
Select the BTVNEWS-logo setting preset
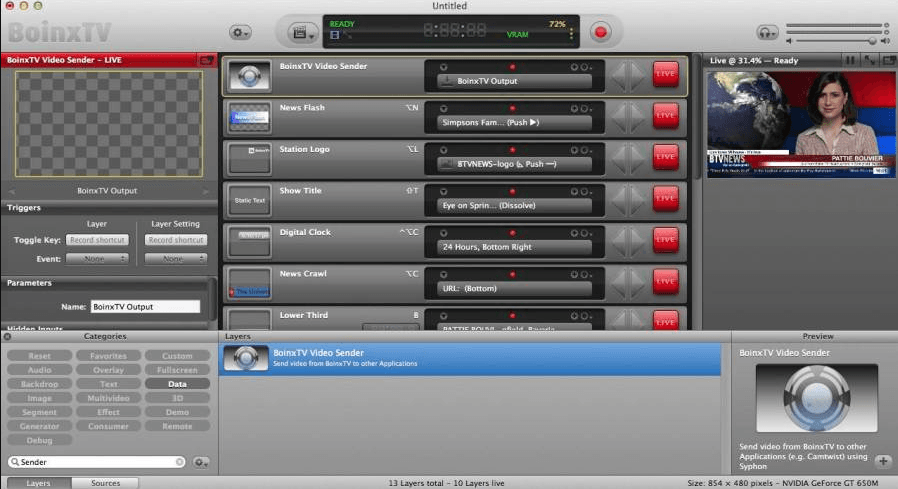514,164
